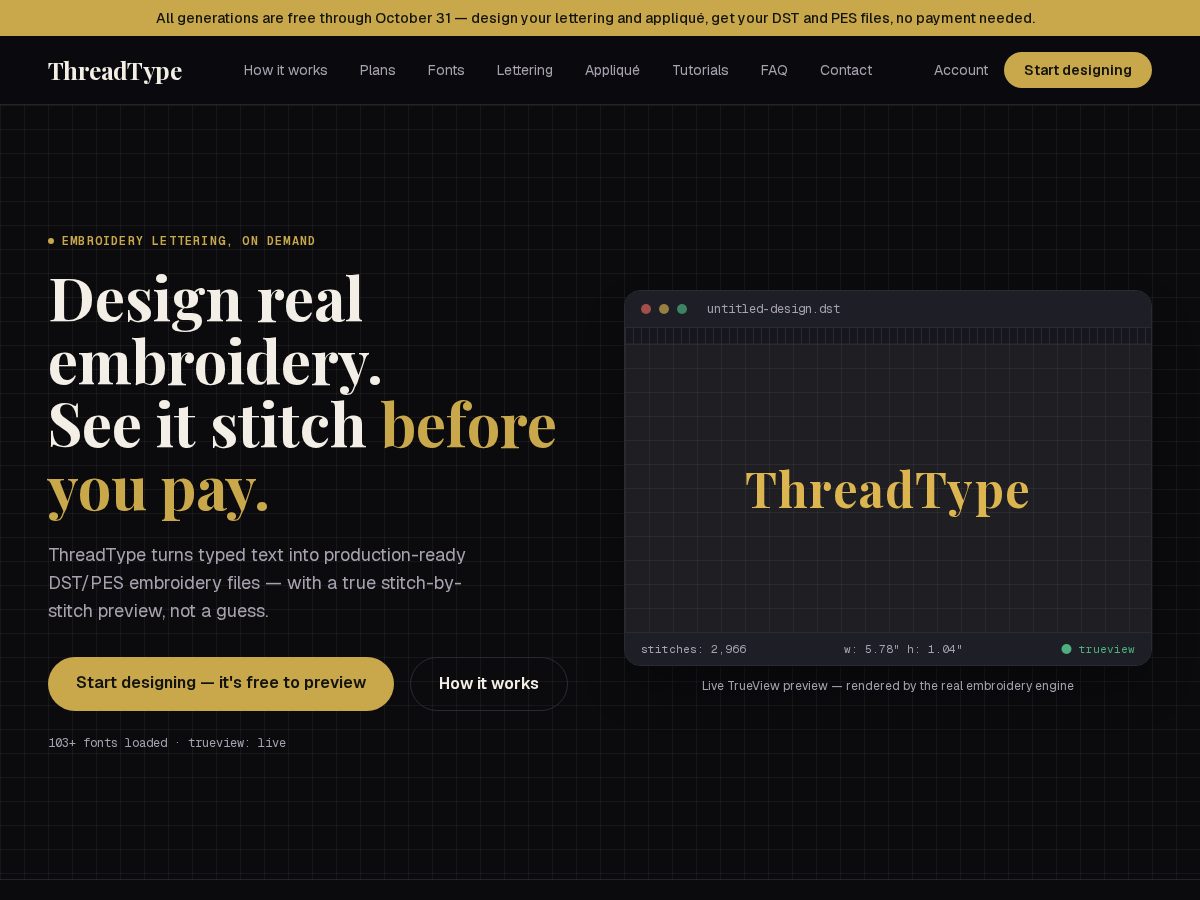Viewport: 1200px width, 900px height.
Task: Click the 103+ fonts loaded status text
Action: click(167, 743)
